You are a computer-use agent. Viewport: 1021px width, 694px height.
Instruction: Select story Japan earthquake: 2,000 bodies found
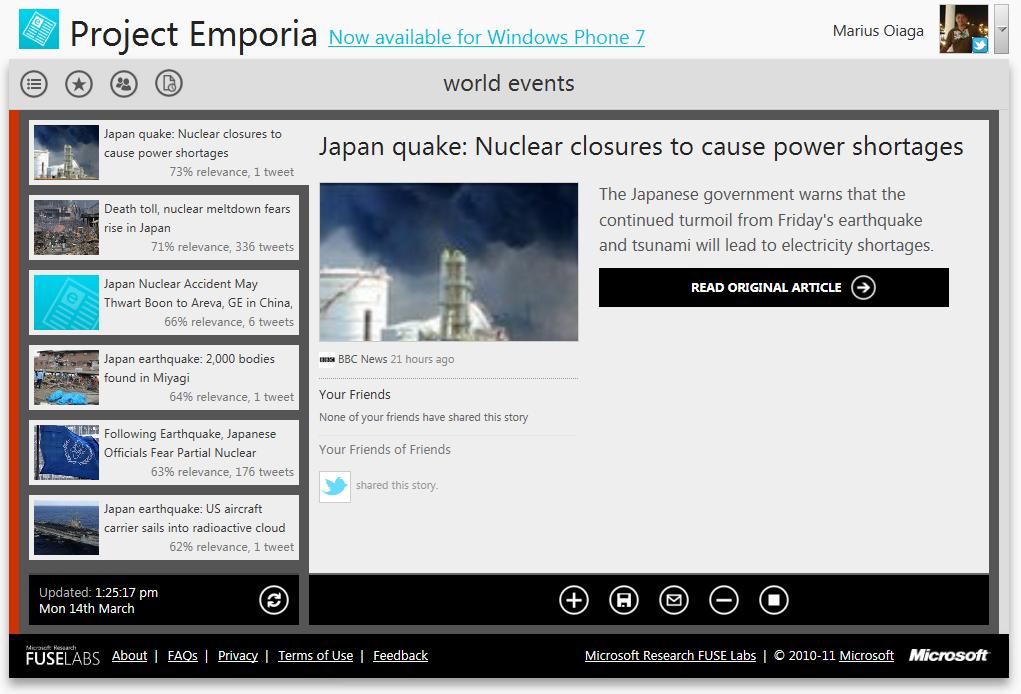164,378
